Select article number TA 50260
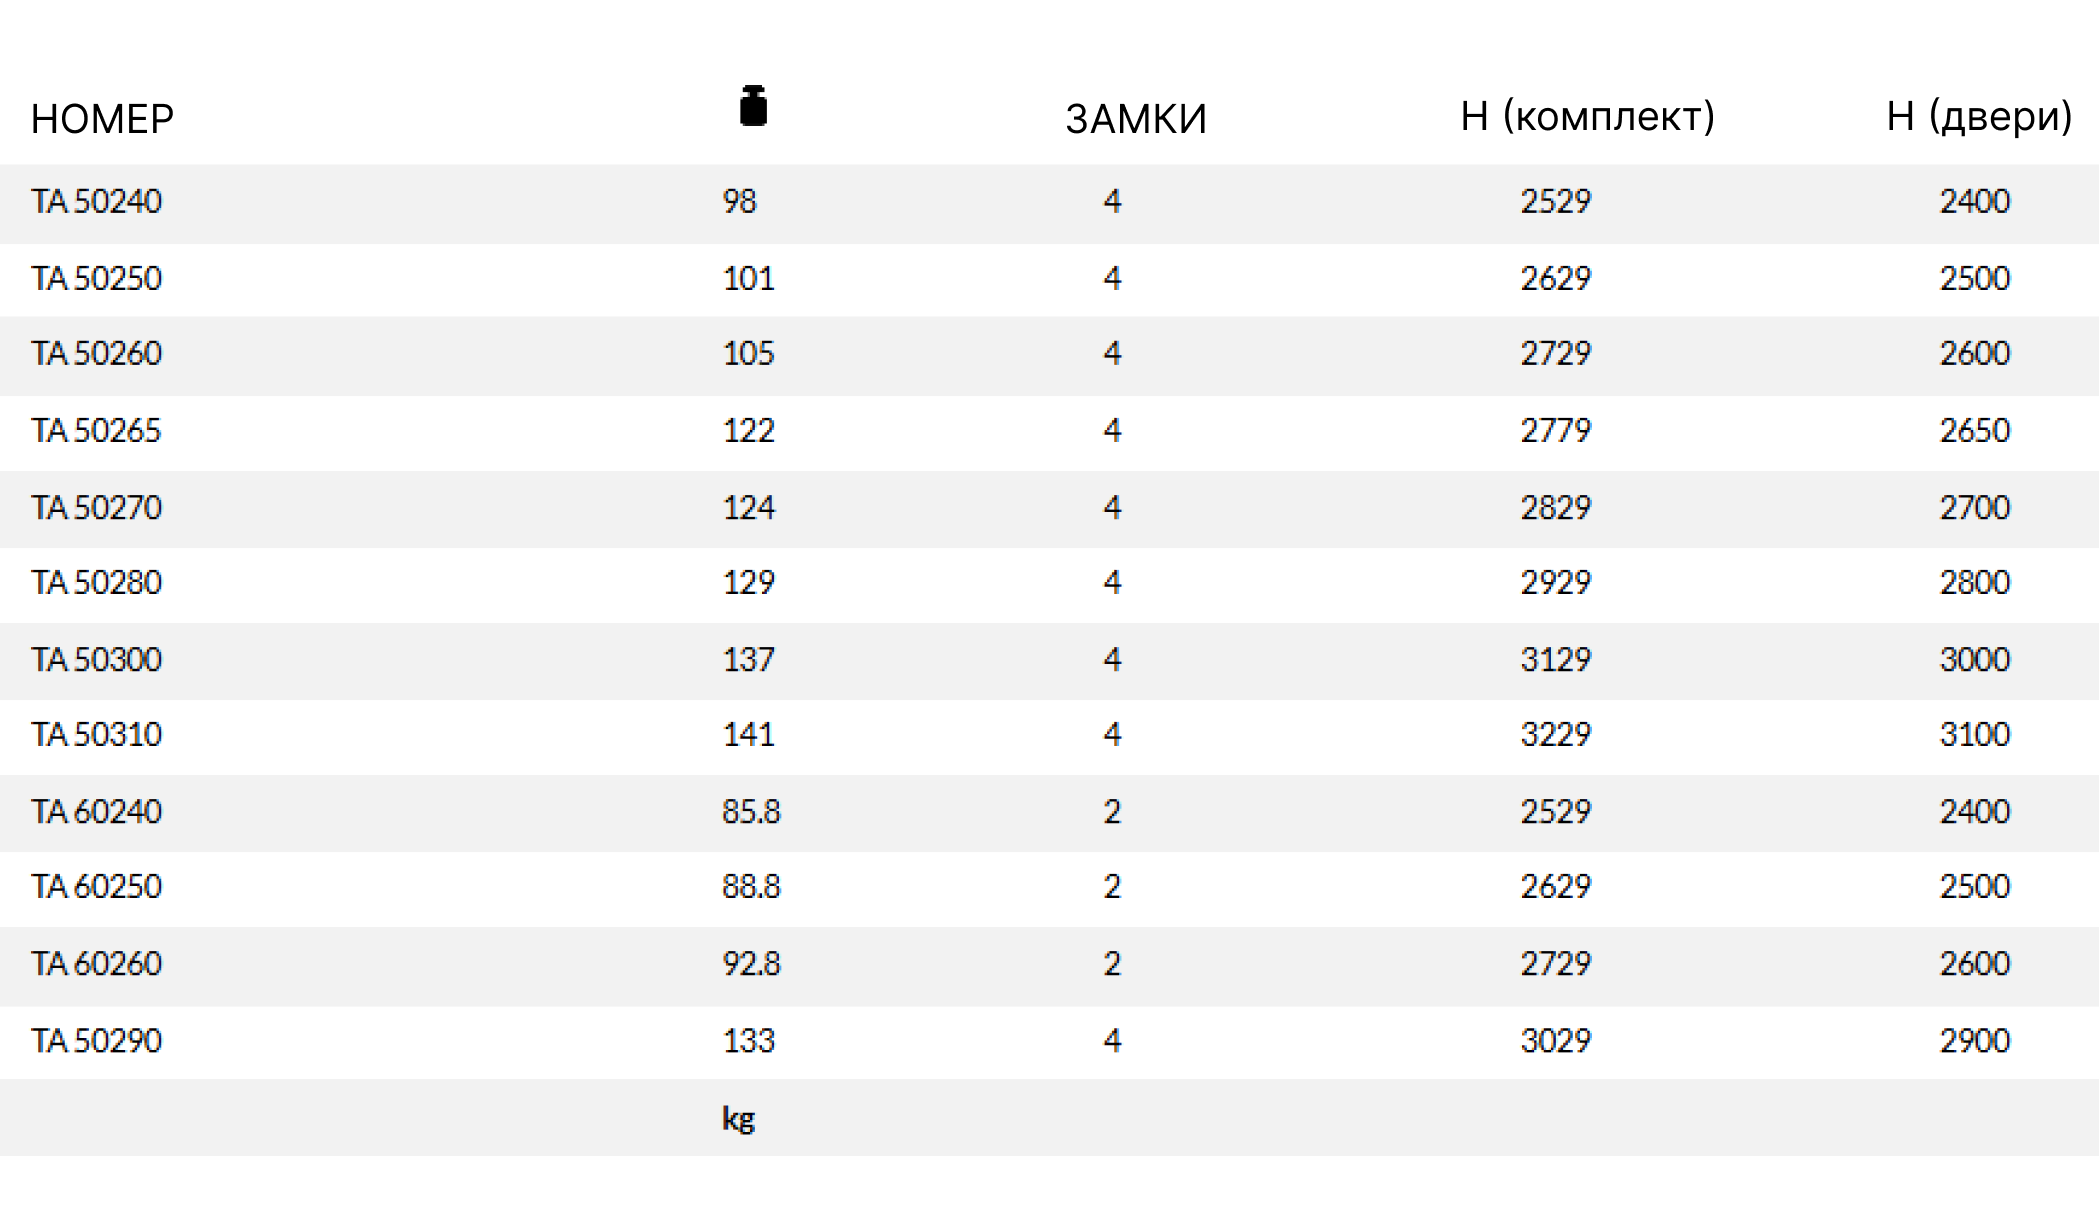The width and height of the screenshot is (2099, 1218). 96,353
